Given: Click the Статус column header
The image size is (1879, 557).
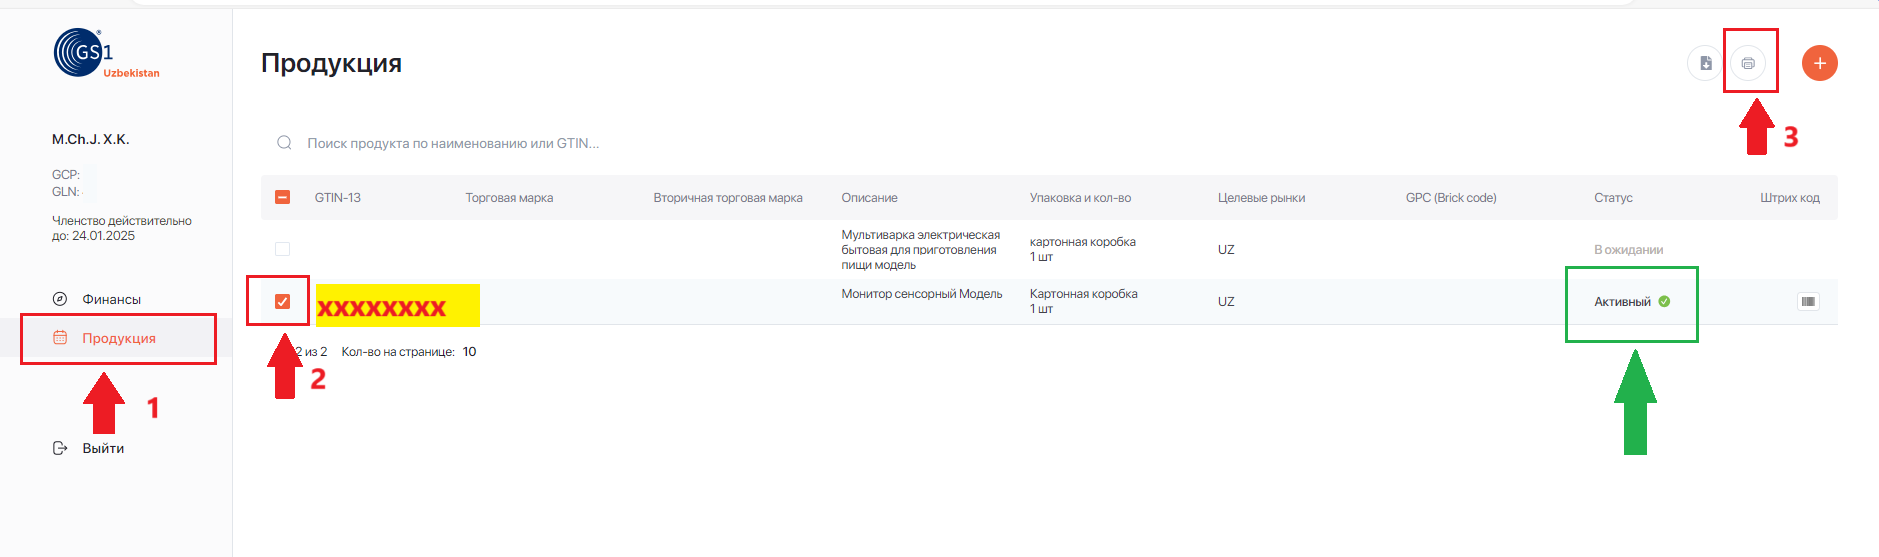Looking at the screenshot, I should [1612, 198].
